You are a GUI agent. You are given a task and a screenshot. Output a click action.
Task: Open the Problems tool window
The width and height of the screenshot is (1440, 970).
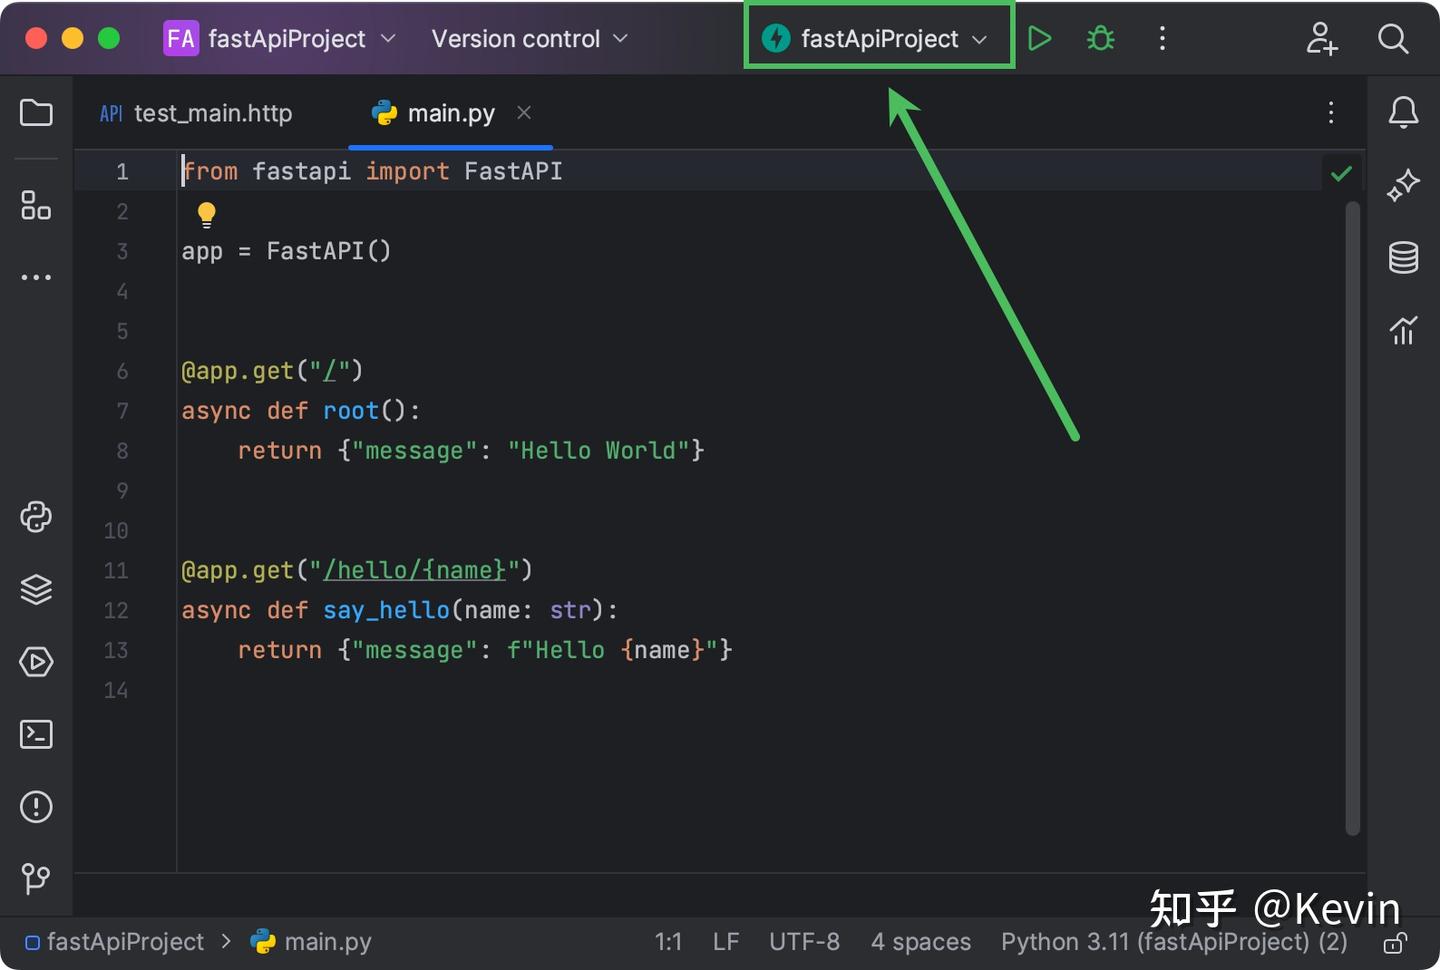click(36, 807)
